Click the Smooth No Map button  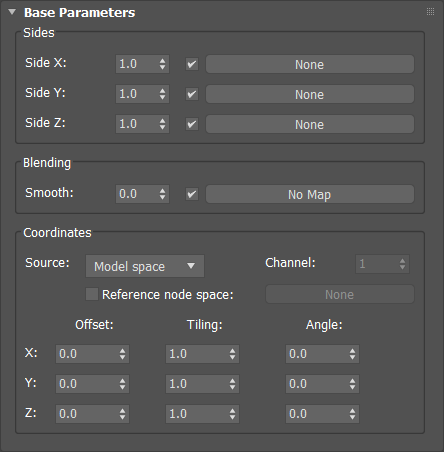pos(310,194)
